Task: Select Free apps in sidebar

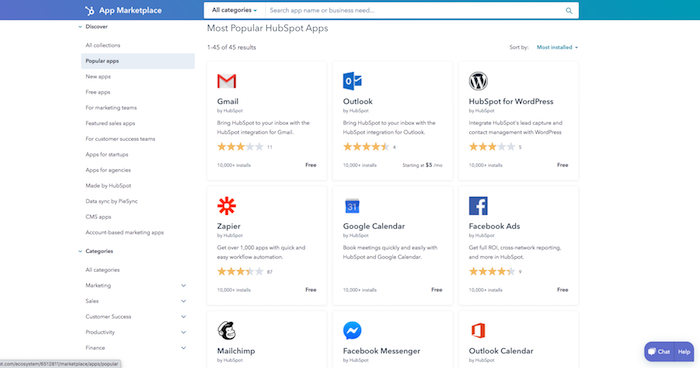Action: pos(98,92)
